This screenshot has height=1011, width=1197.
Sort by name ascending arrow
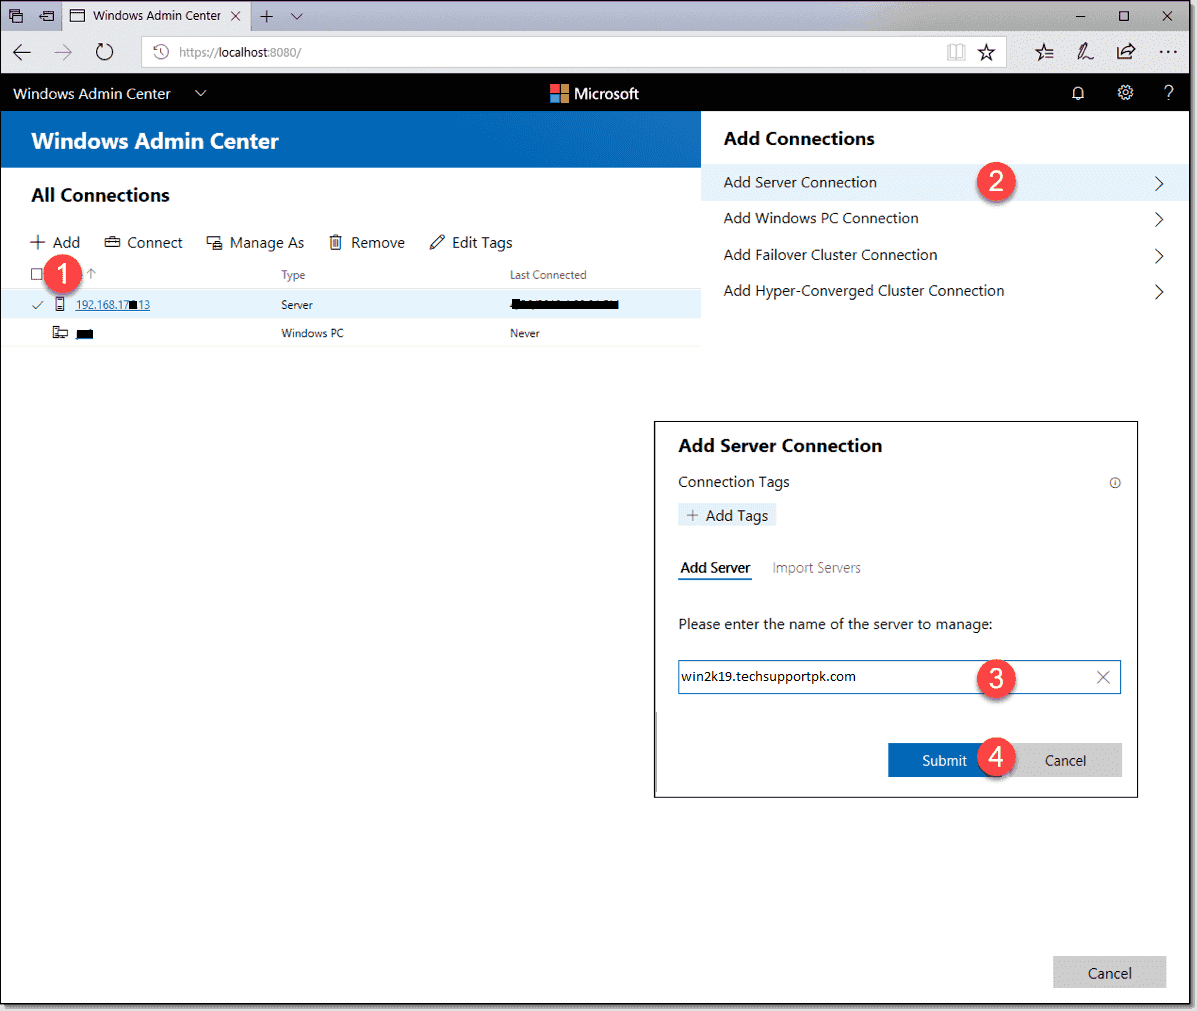[x=91, y=273]
